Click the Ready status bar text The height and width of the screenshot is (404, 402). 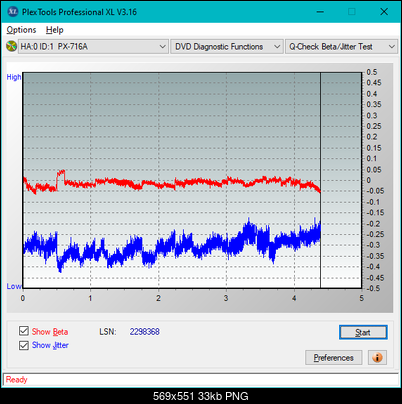point(17,380)
